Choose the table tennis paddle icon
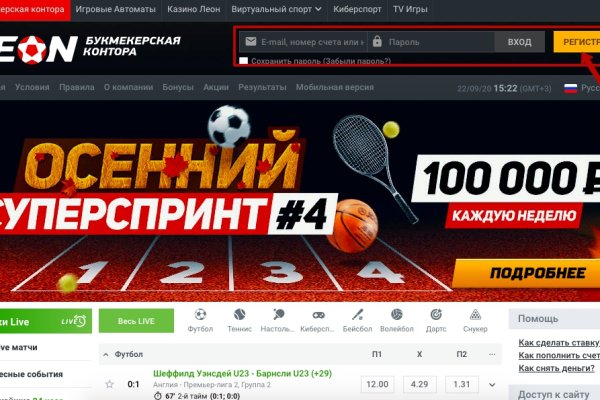Image resolution: width=600 pixels, height=400 pixels. point(278,315)
